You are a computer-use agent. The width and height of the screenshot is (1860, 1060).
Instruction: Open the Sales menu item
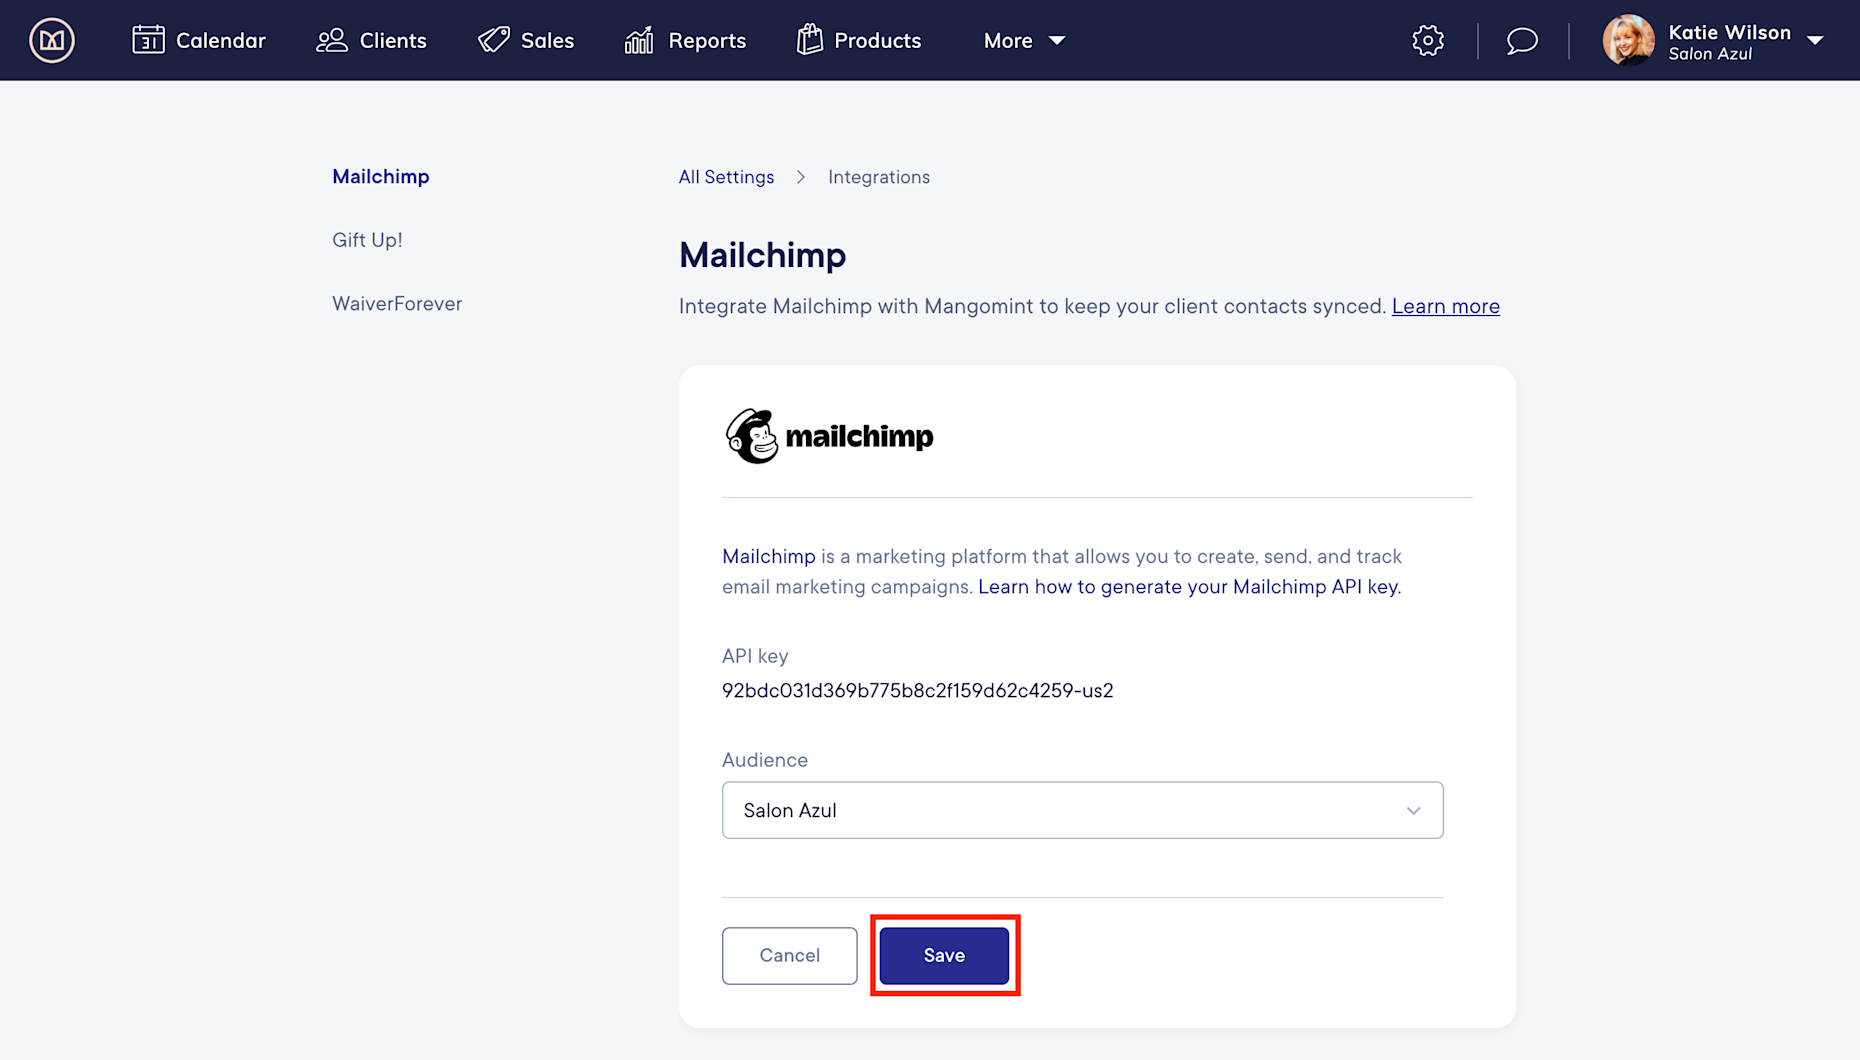pyautogui.click(x=526, y=40)
